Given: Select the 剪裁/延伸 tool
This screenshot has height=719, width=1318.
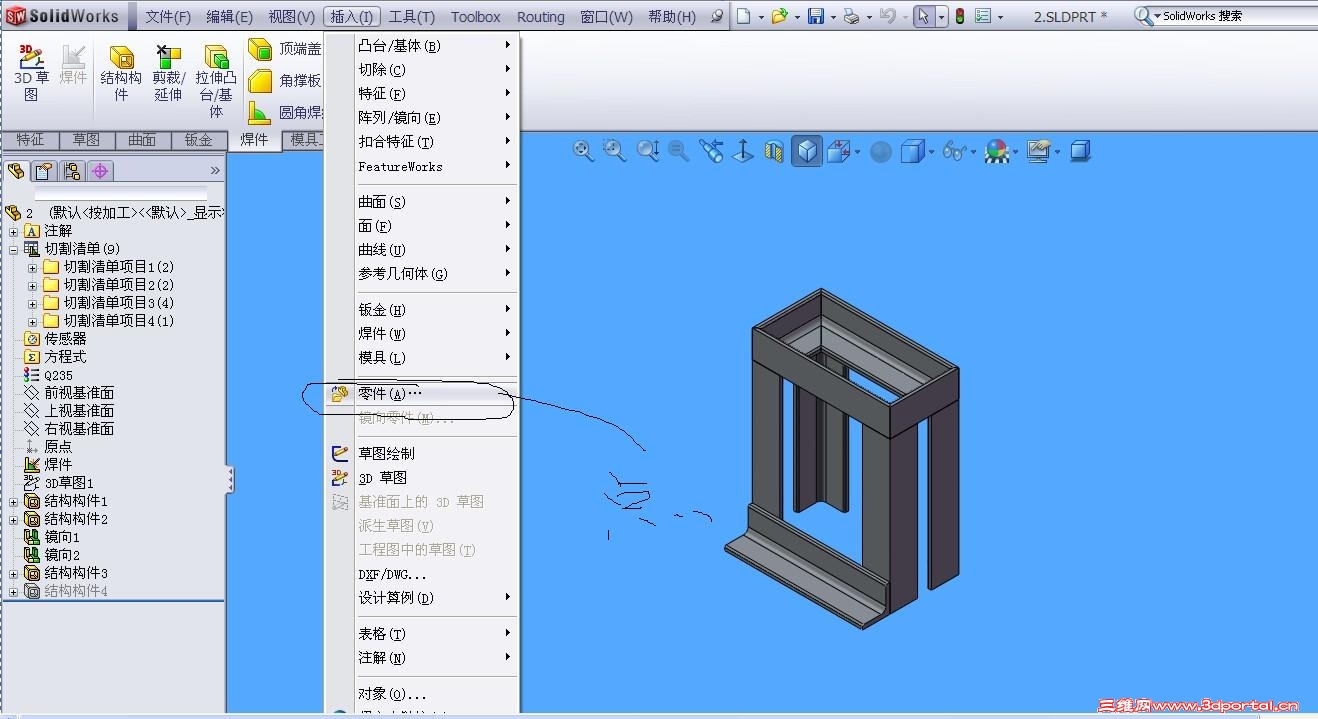Looking at the screenshot, I should (x=168, y=73).
